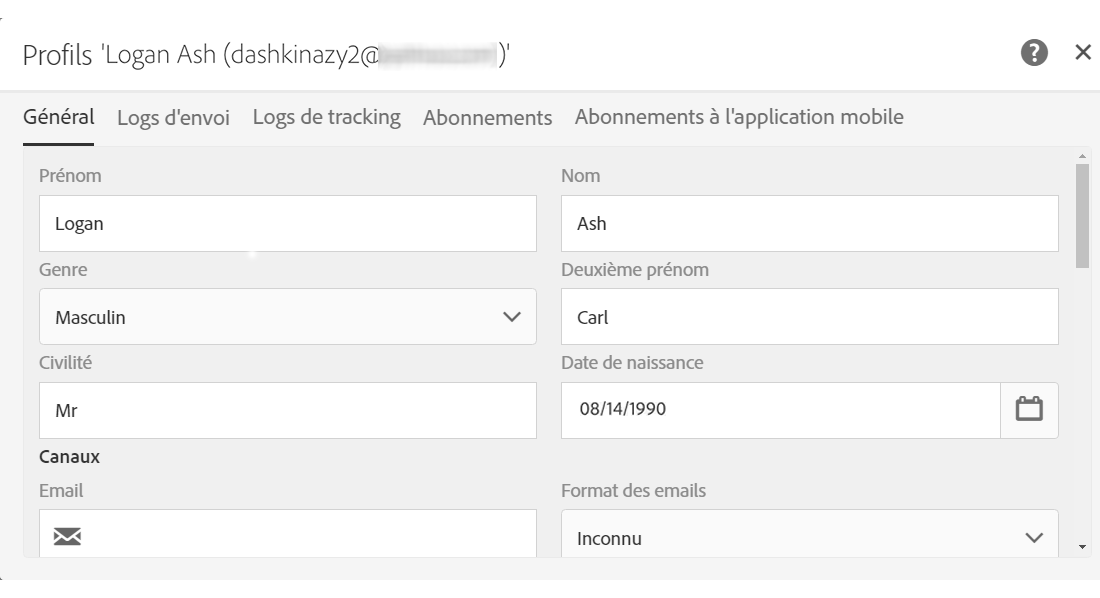Edit the Deuxième prénom field
This screenshot has height=598, width=1100.
pos(809,318)
